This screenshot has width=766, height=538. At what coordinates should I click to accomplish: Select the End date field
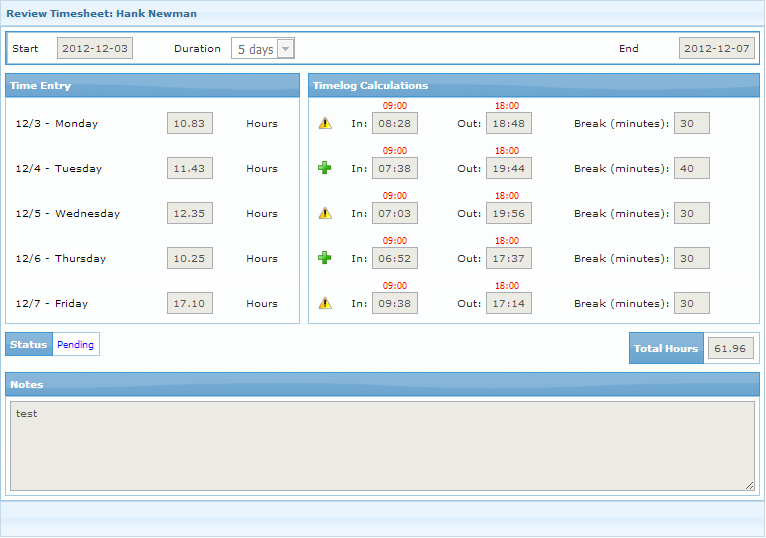coord(716,49)
